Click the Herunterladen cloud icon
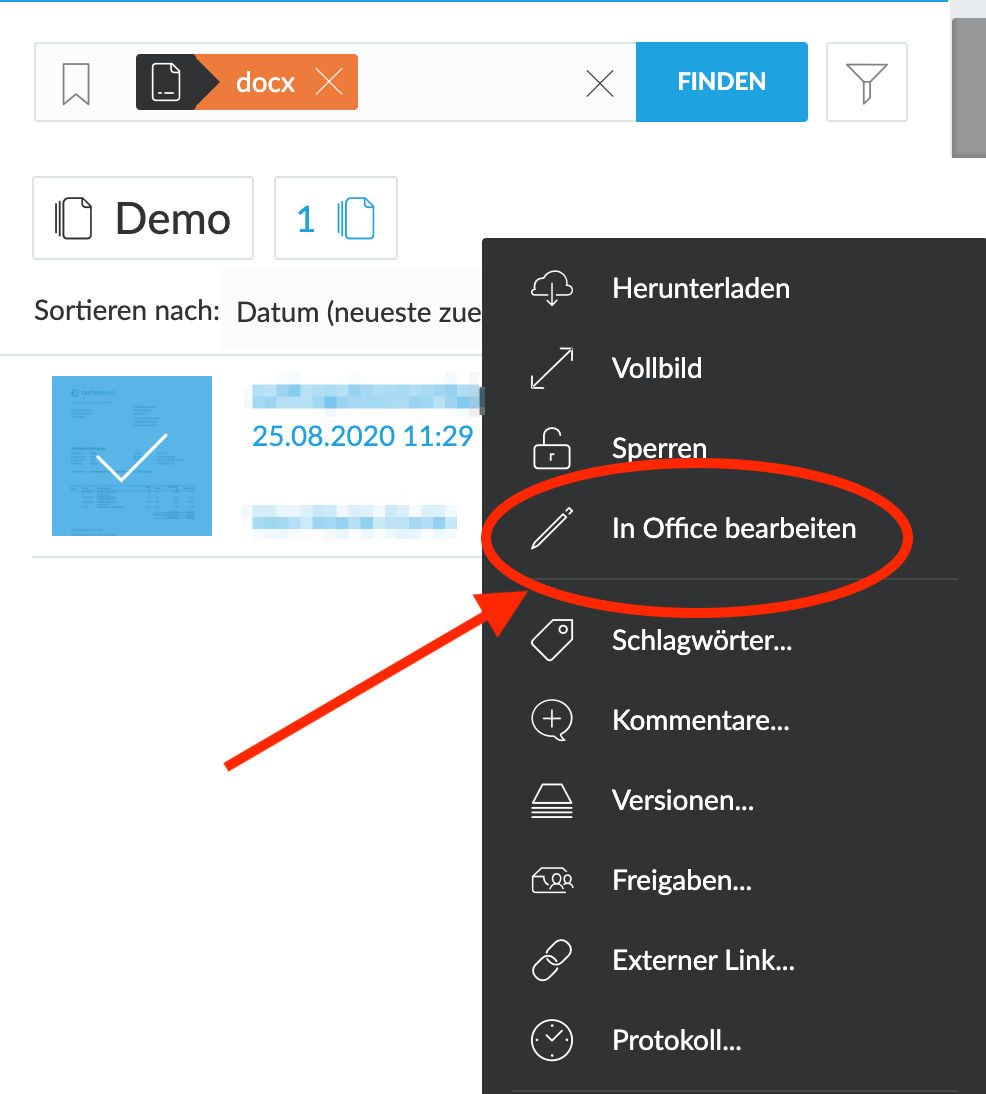The width and height of the screenshot is (986, 1094). pyautogui.click(x=552, y=288)
